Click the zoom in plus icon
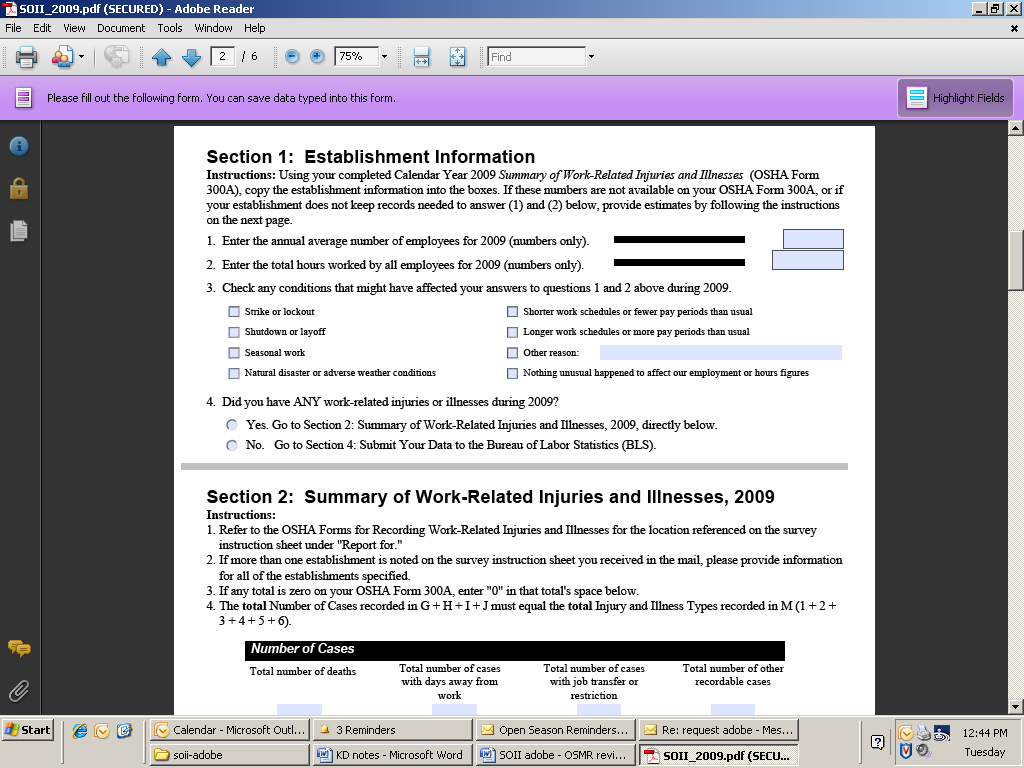This screenshot has width=1024, height=768. coord(317,57)
